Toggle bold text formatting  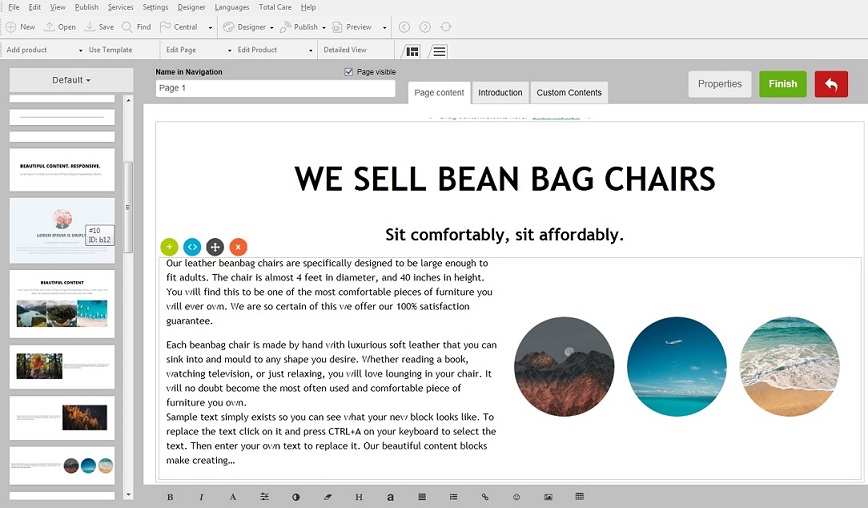coord(170,497)
